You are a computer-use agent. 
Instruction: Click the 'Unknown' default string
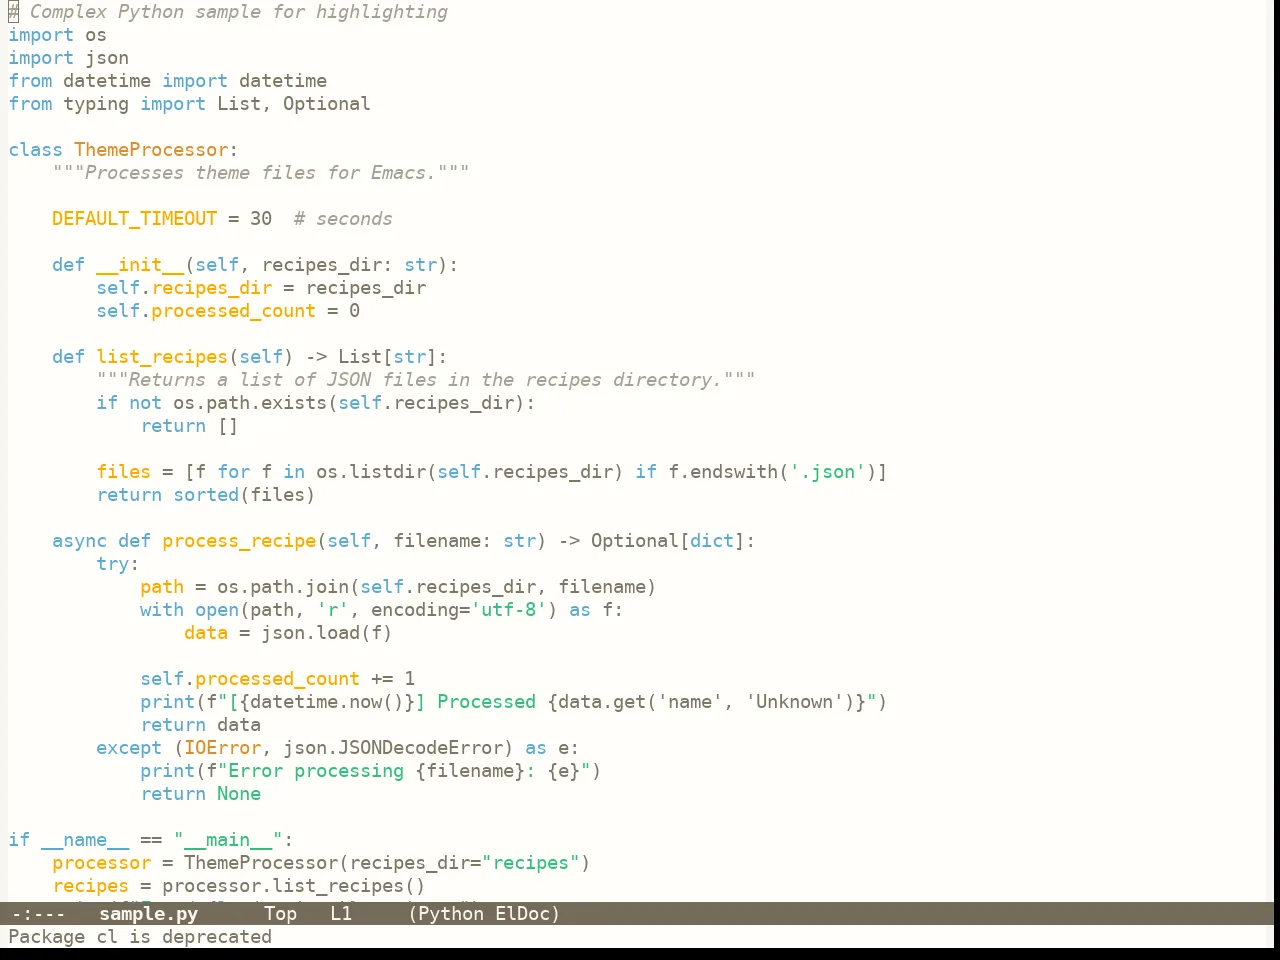tap(795, 702)
